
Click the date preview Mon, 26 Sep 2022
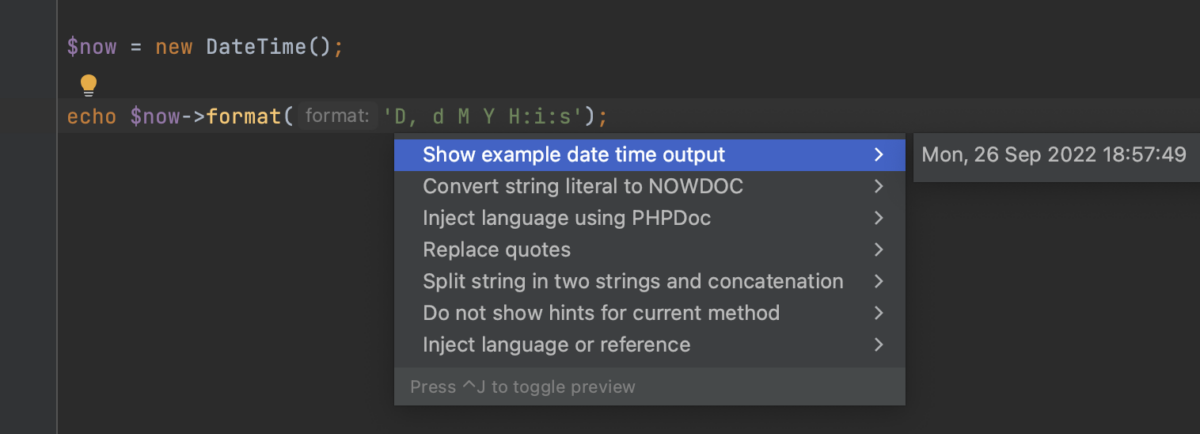pyautogui.click(x=1053, y=155)
